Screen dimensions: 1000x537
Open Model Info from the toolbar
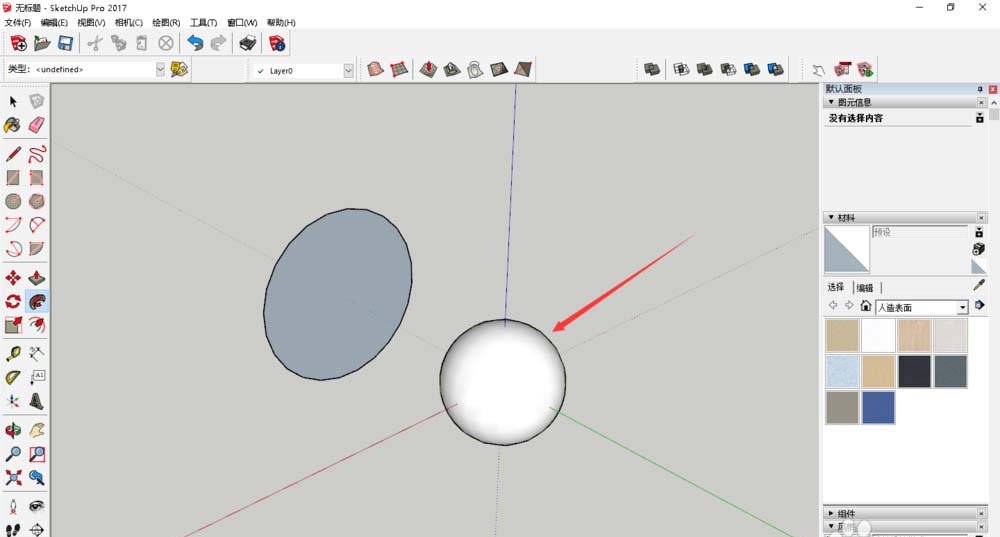point(277,43)
